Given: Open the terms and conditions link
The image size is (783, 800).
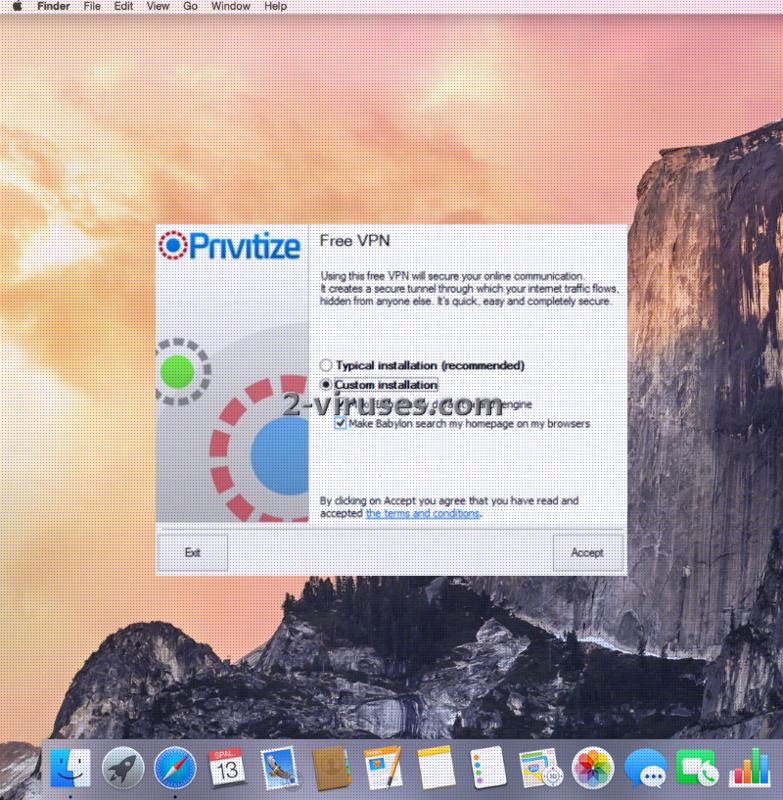Looking at the screenshot, I should tap(423, 513).
